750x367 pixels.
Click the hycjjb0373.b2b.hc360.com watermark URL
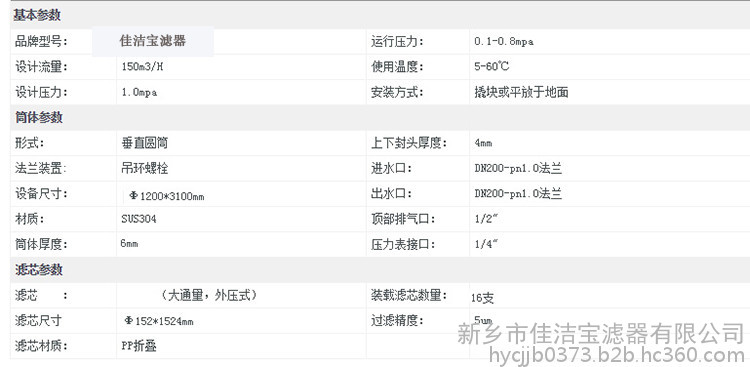(617, 356)
